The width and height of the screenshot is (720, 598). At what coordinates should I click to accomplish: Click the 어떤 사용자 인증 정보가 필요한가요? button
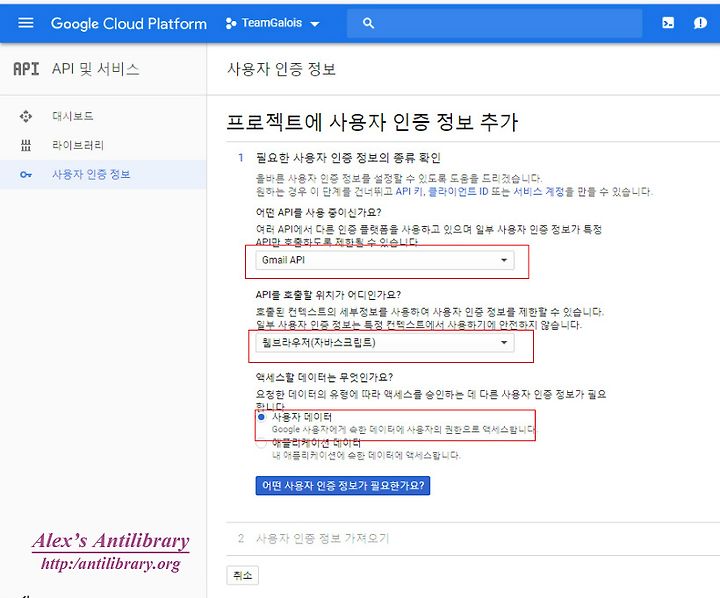pos(343,485)
